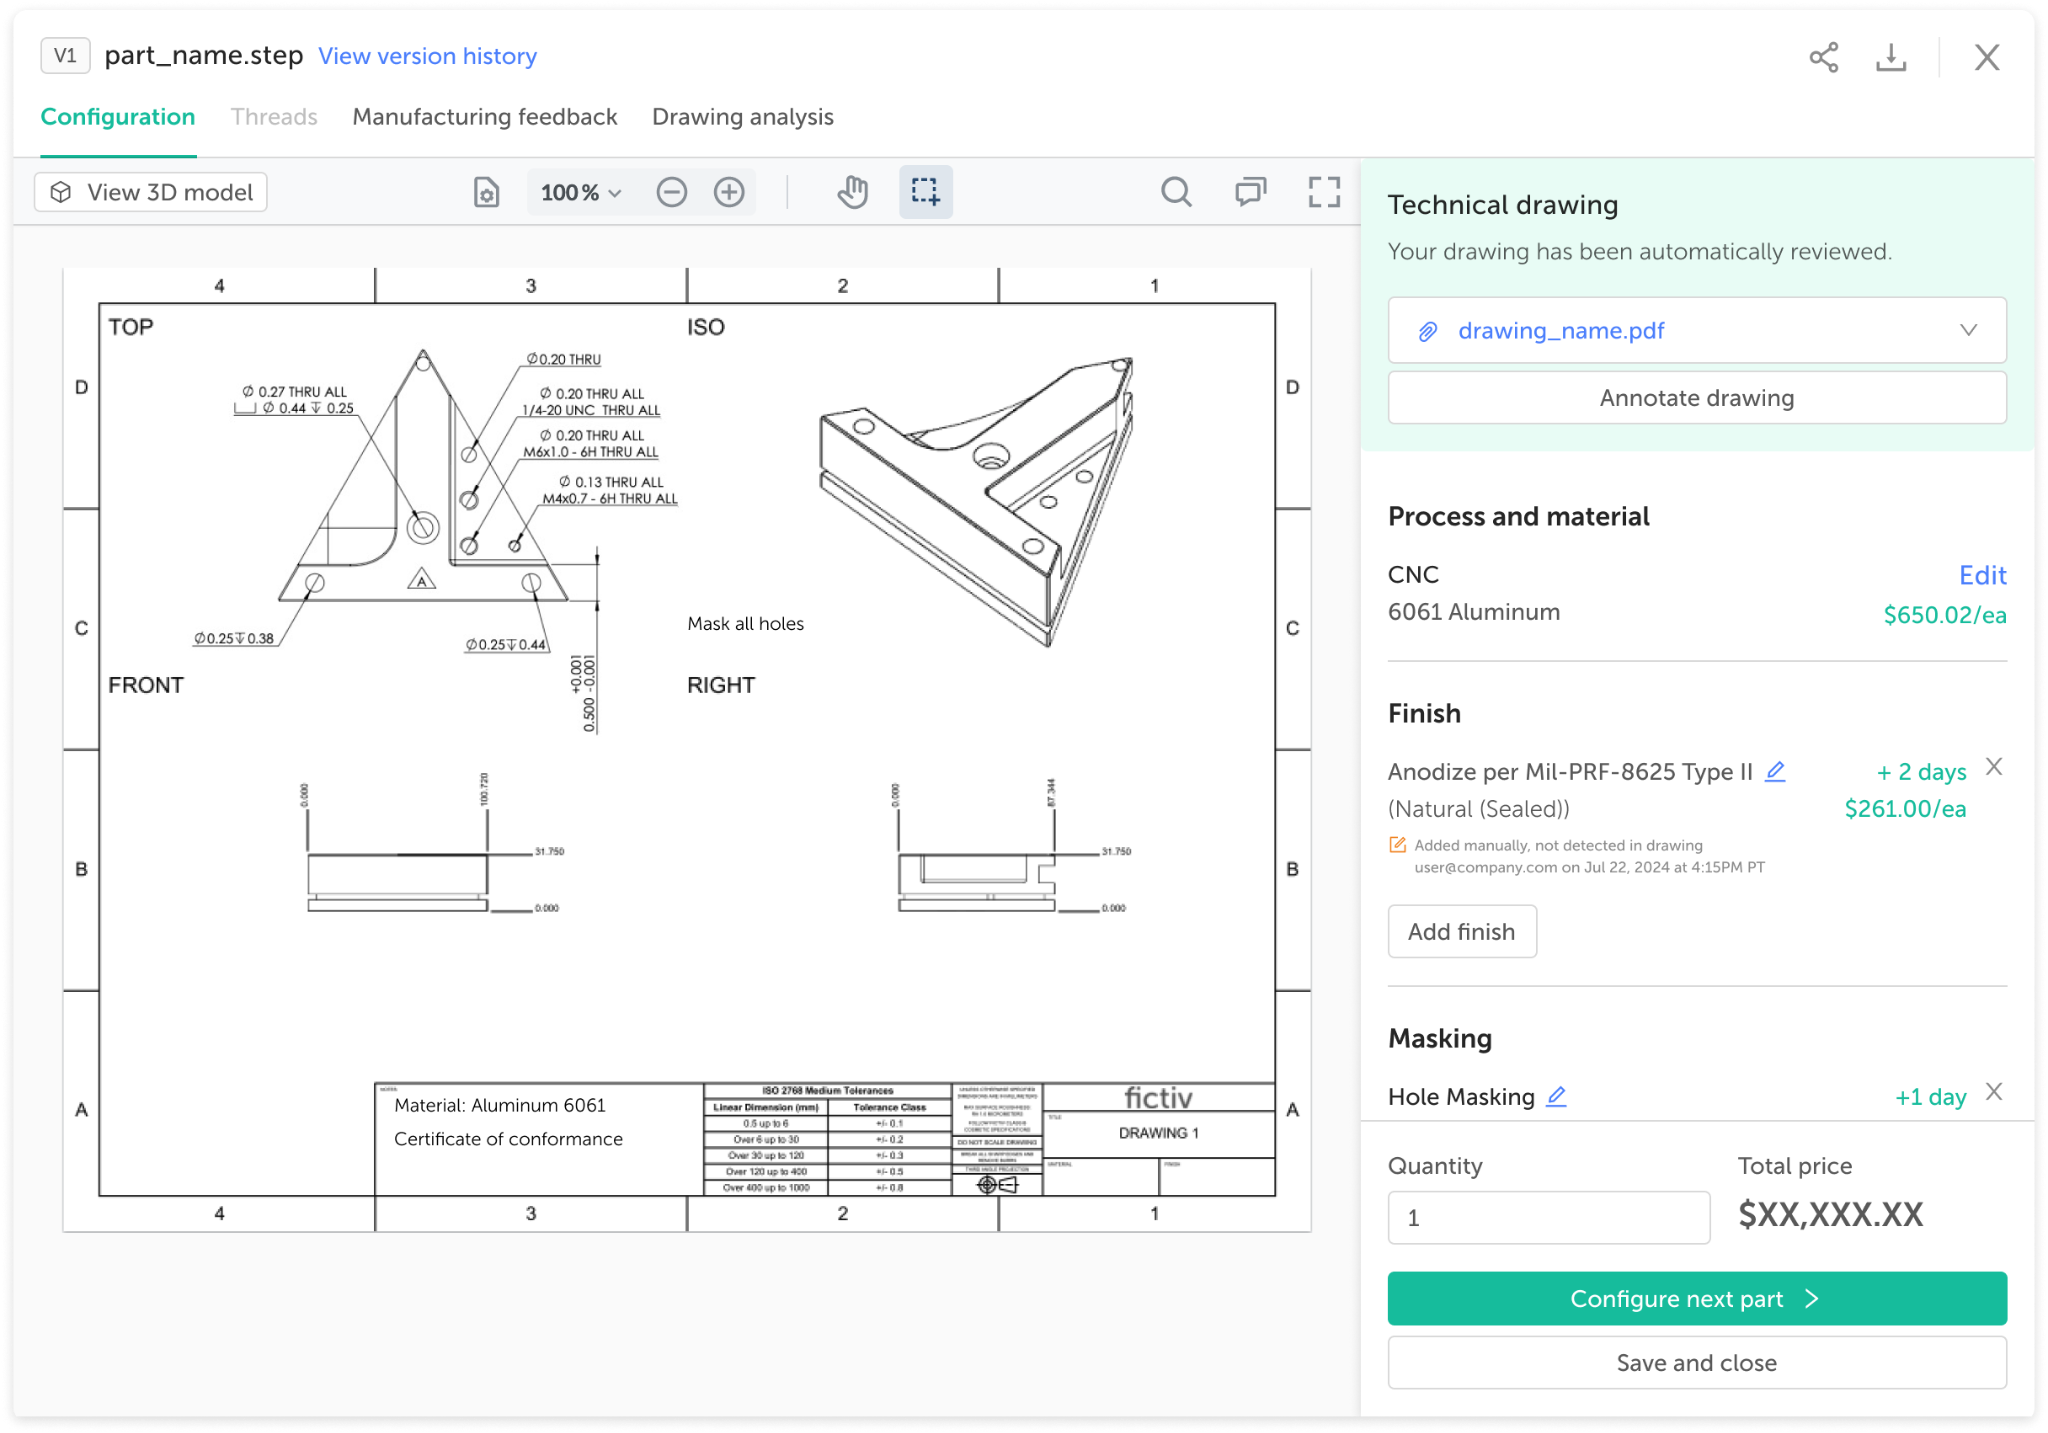Viewport: 2048px width, 1433px height.
Task: Open the comments icon in toolbar
Action: tap(1250, 192)
